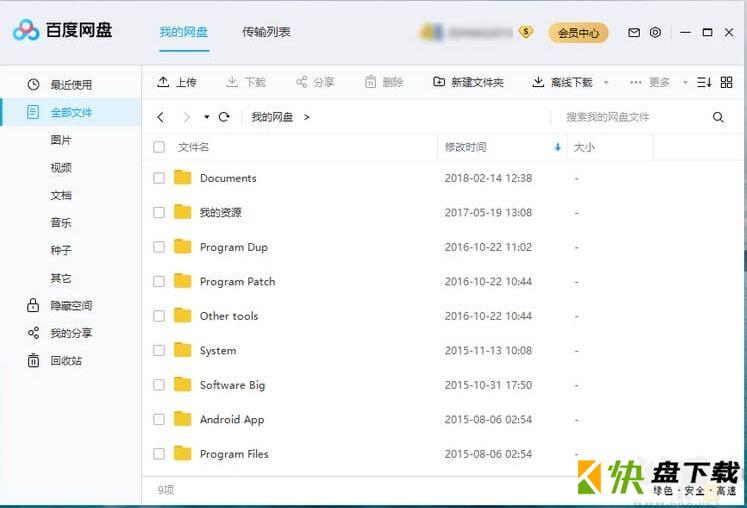Select the System folder checkbox
The height and width of the screenshot is (508, 747).
tap(159, 351)
